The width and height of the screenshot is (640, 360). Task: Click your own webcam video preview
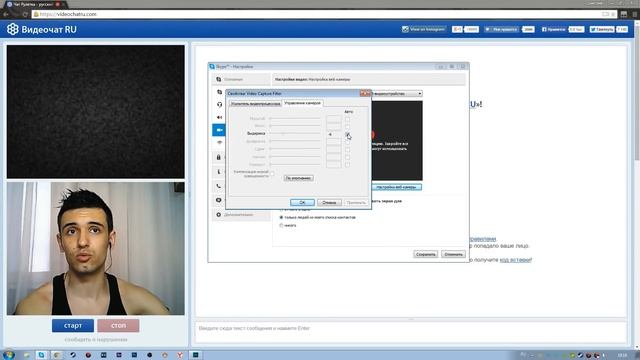96,248
